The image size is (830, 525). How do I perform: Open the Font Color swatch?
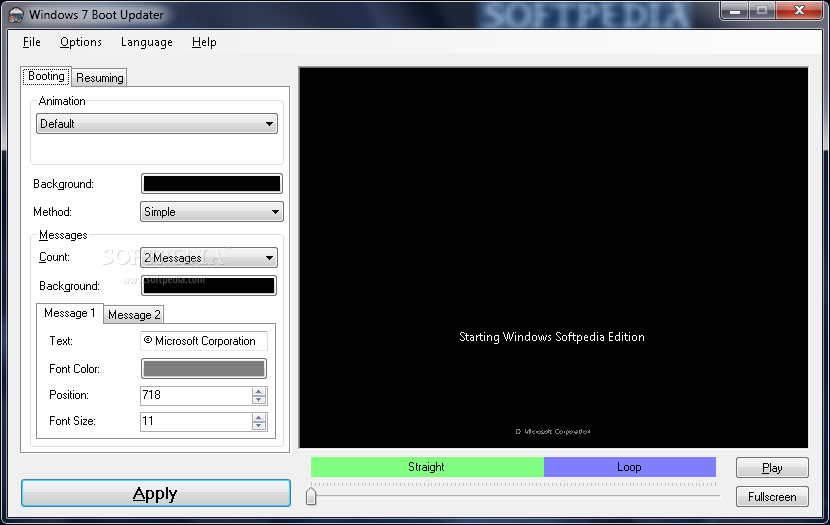[204, 369]
